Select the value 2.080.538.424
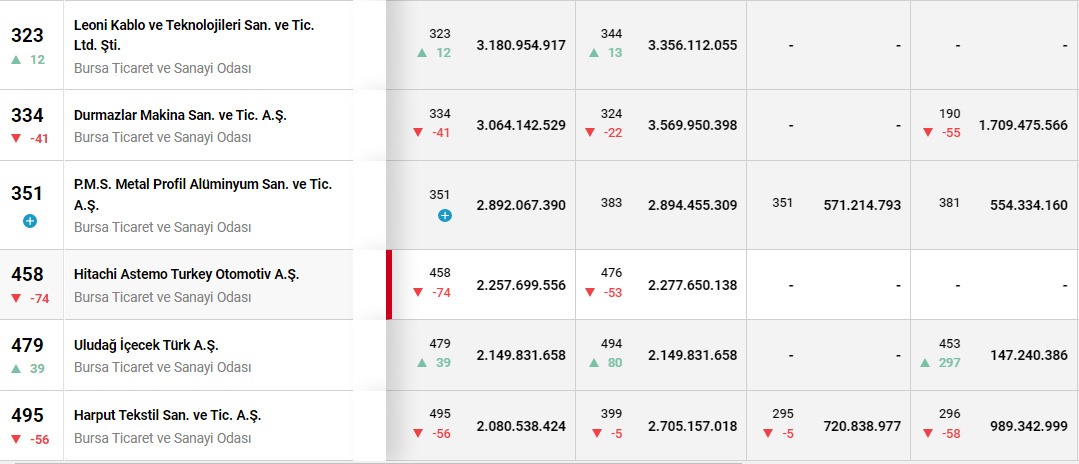The width and height of the screenshot is (1079, 464). [x=521, y=426]
